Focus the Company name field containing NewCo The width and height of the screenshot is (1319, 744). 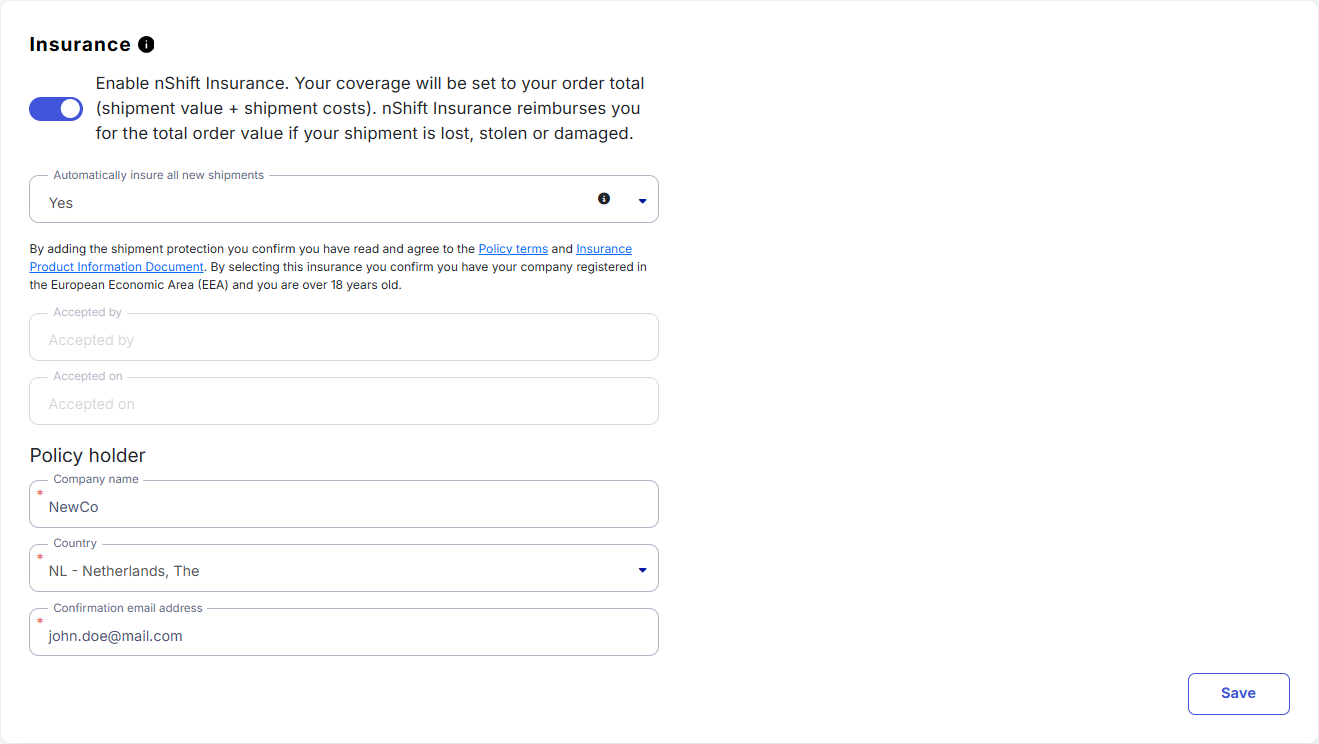[x=344, y=507]
